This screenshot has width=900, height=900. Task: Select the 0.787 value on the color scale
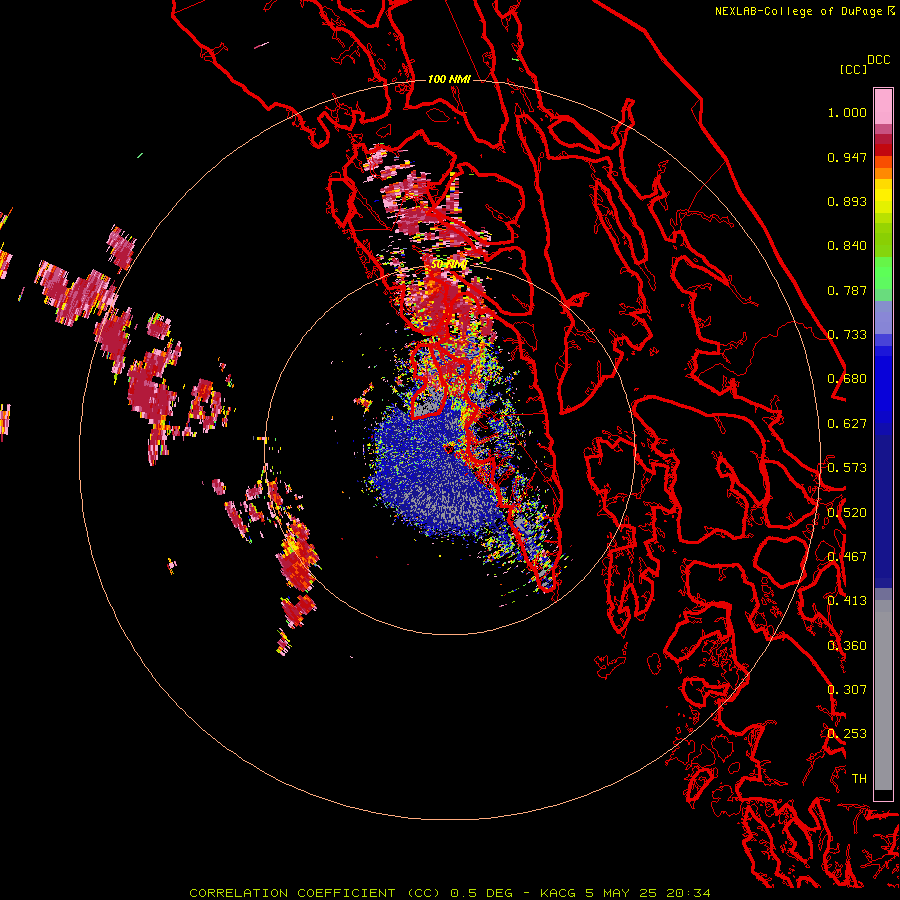[x=847, y=290]
